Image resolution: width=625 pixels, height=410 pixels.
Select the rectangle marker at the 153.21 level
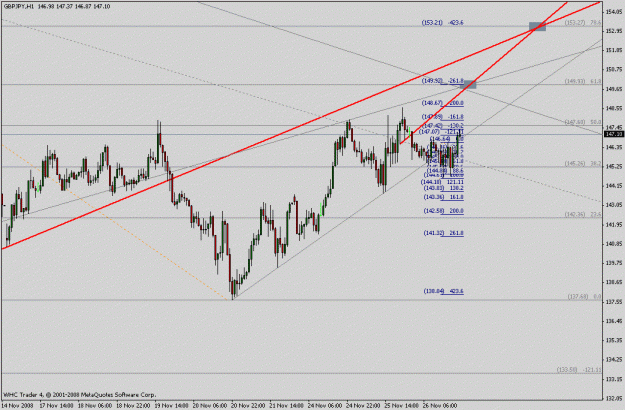537,27
